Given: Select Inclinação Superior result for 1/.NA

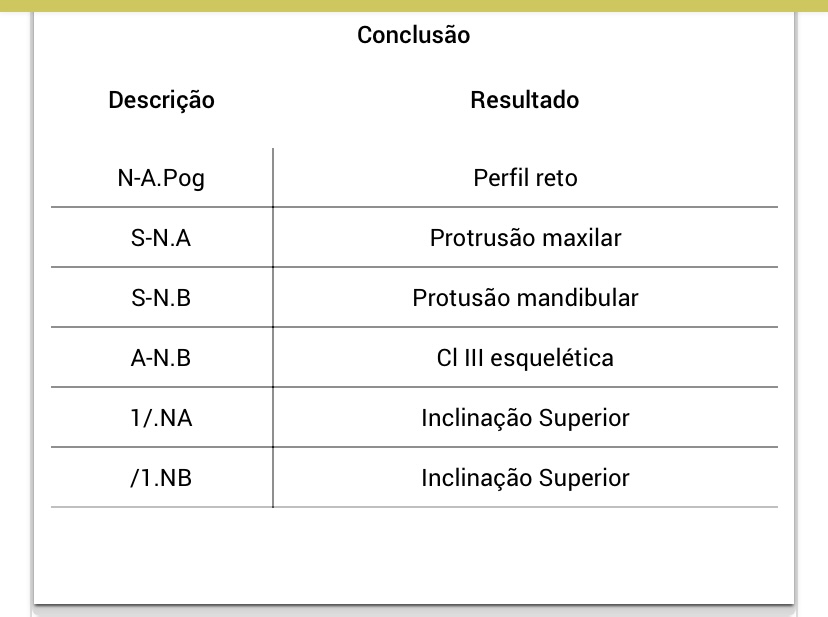Looking at the screenshot, I should coord(525,418).
